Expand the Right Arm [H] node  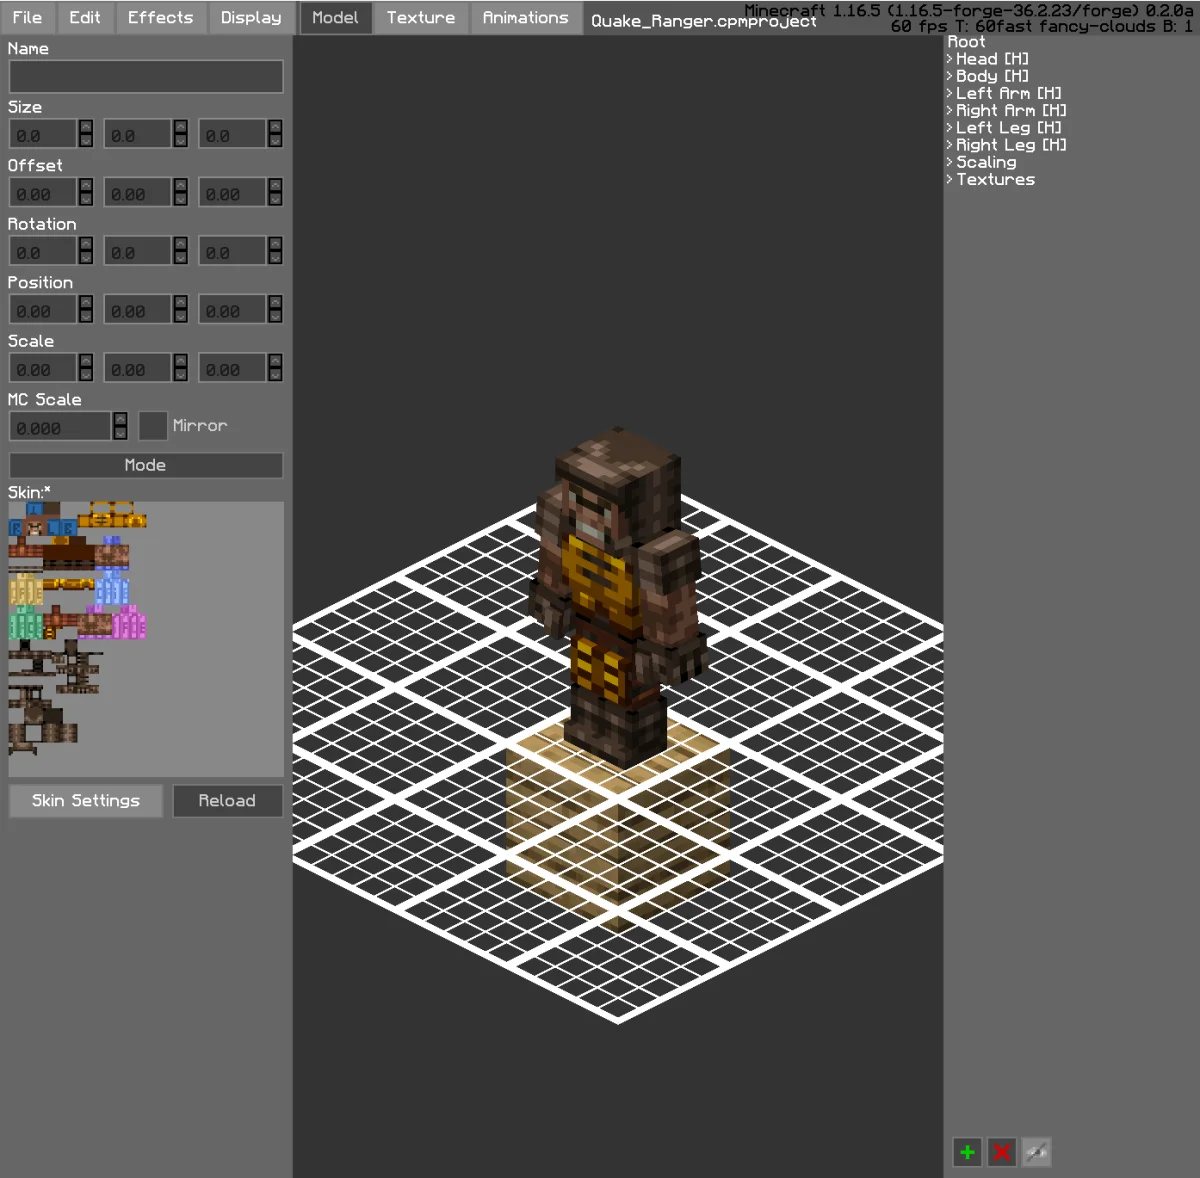pos(950,110)
